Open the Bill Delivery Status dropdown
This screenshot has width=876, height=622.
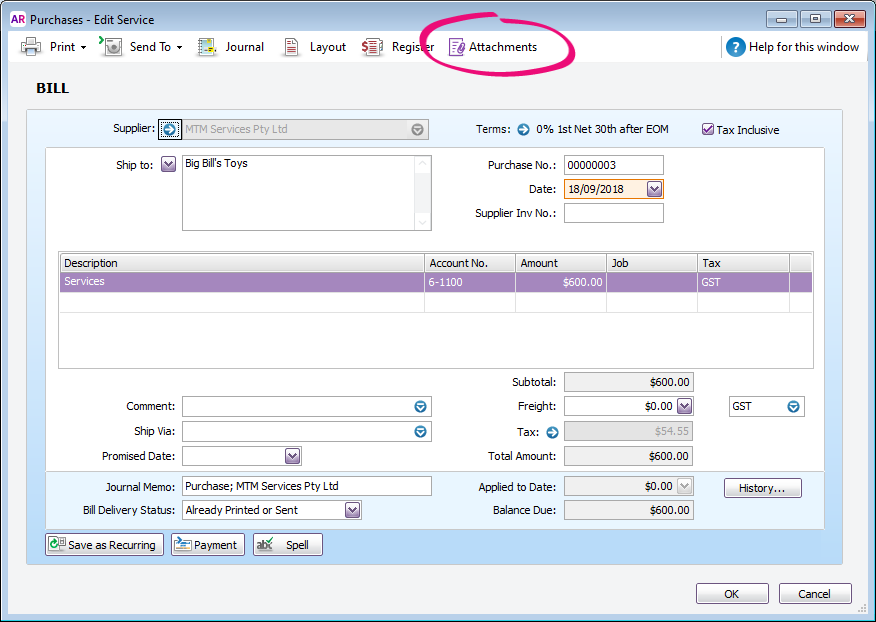[352, 510]
